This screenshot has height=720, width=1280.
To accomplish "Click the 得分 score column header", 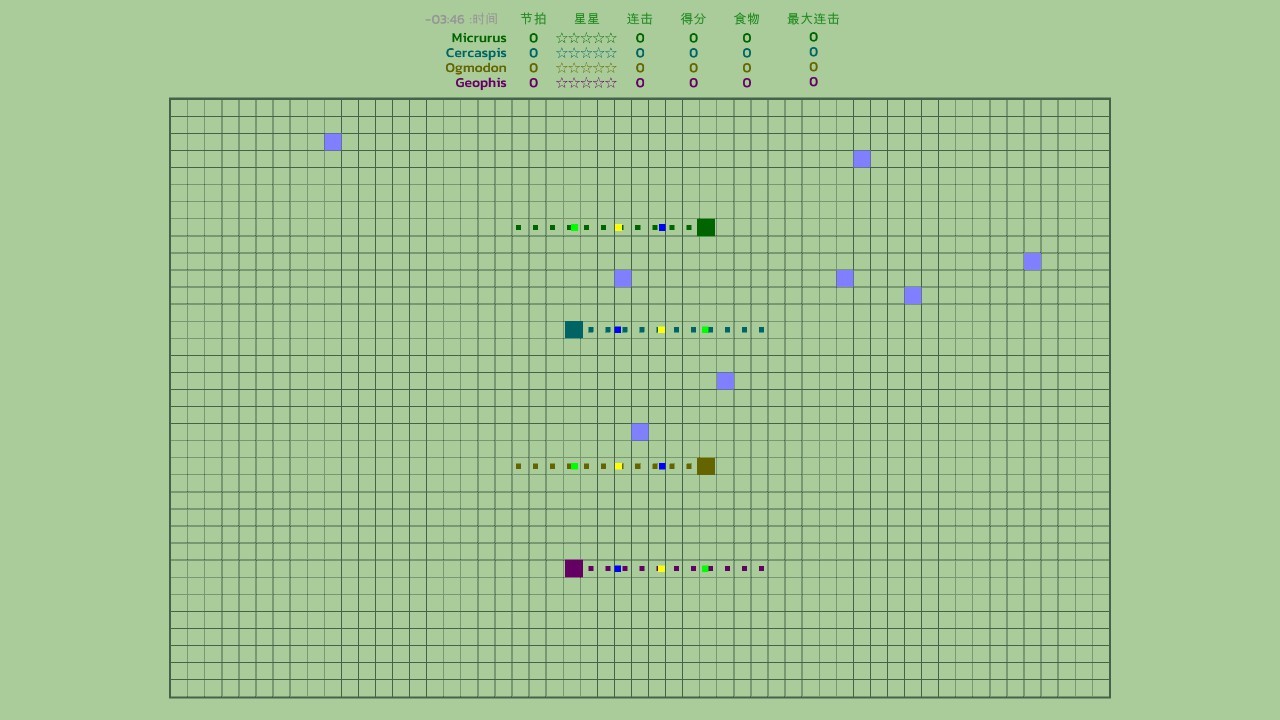I will coord(693,19).
